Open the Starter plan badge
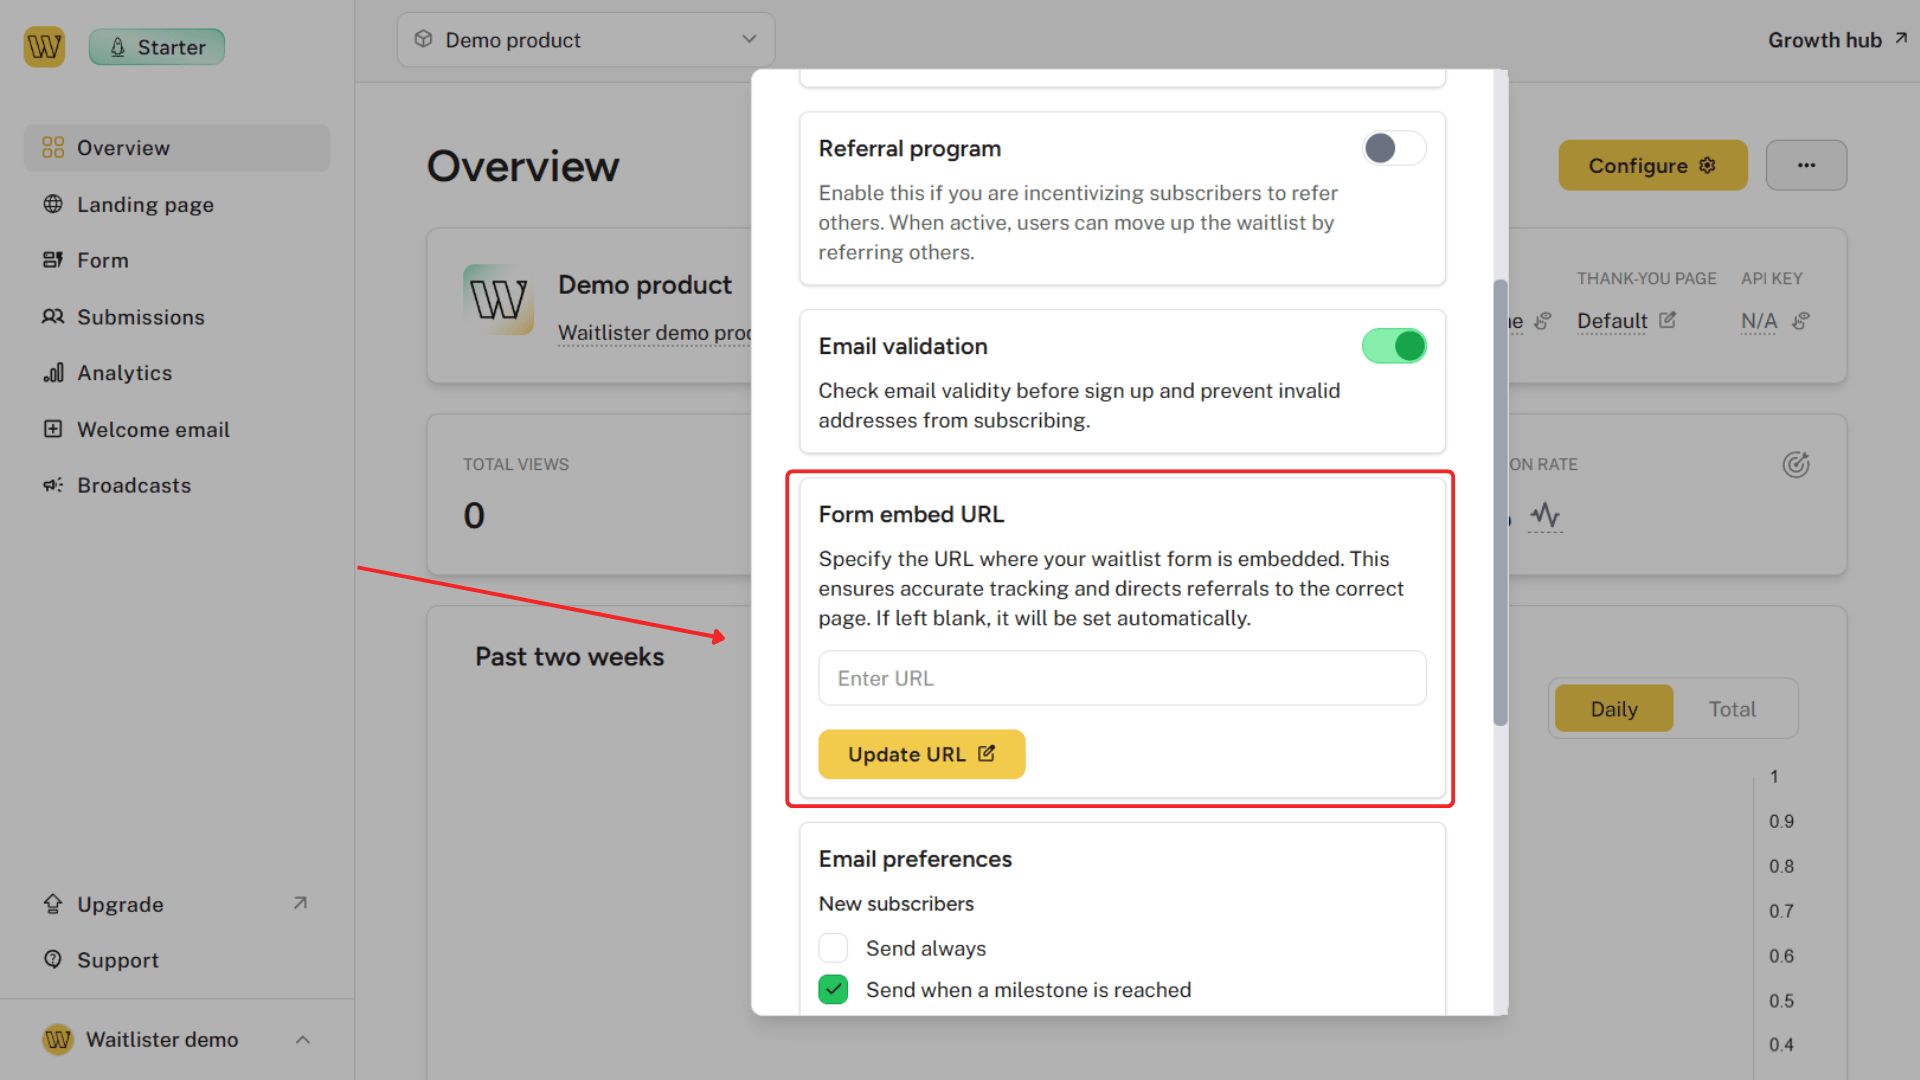The image size is (1920, 1080). coord(157,47)
